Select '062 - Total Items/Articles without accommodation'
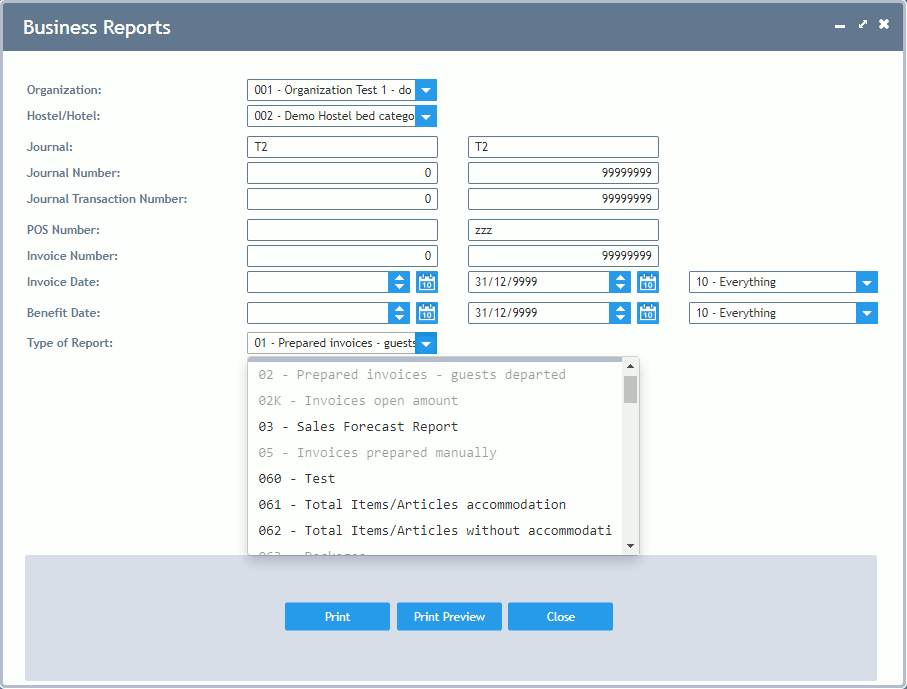 point(435,531)
